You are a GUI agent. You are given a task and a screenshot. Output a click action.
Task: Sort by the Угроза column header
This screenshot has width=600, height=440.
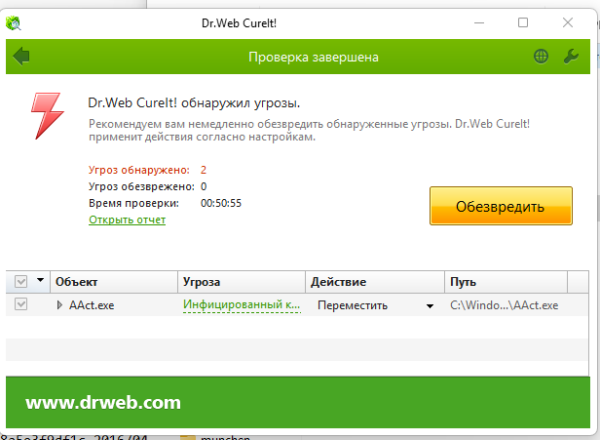[241, 282]
